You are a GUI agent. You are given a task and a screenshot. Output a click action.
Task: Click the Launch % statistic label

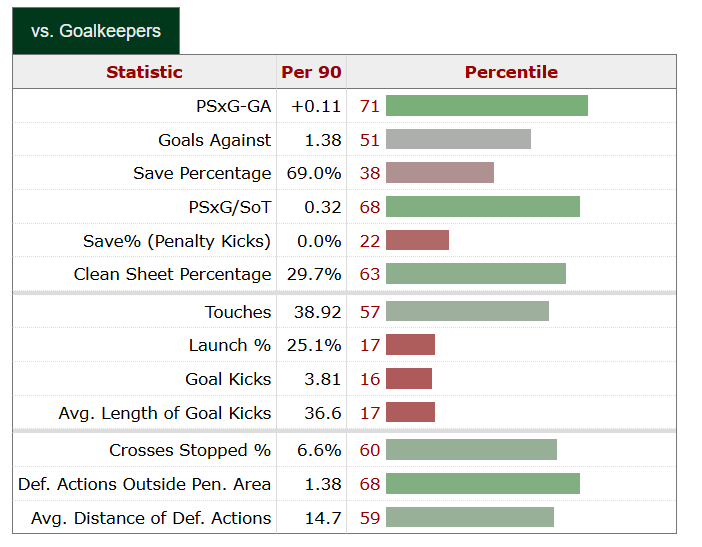[x=230, y=345]
